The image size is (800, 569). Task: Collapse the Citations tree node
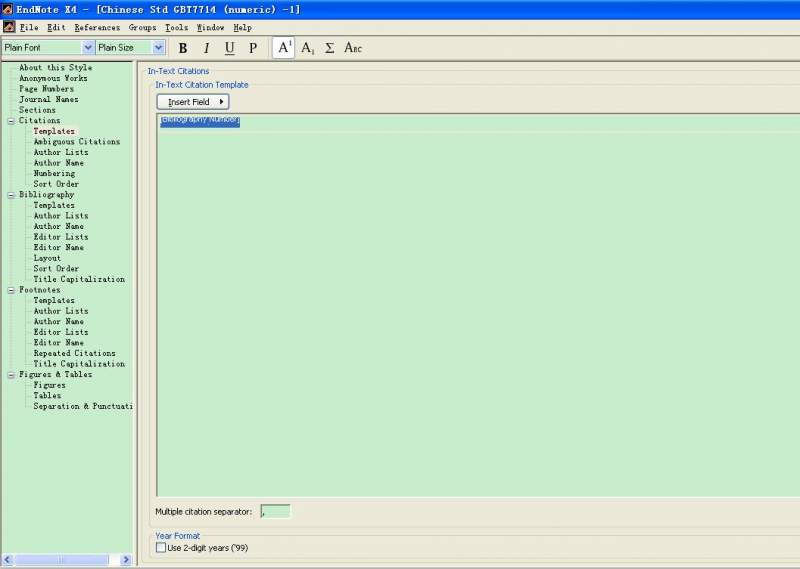point(11,121)
